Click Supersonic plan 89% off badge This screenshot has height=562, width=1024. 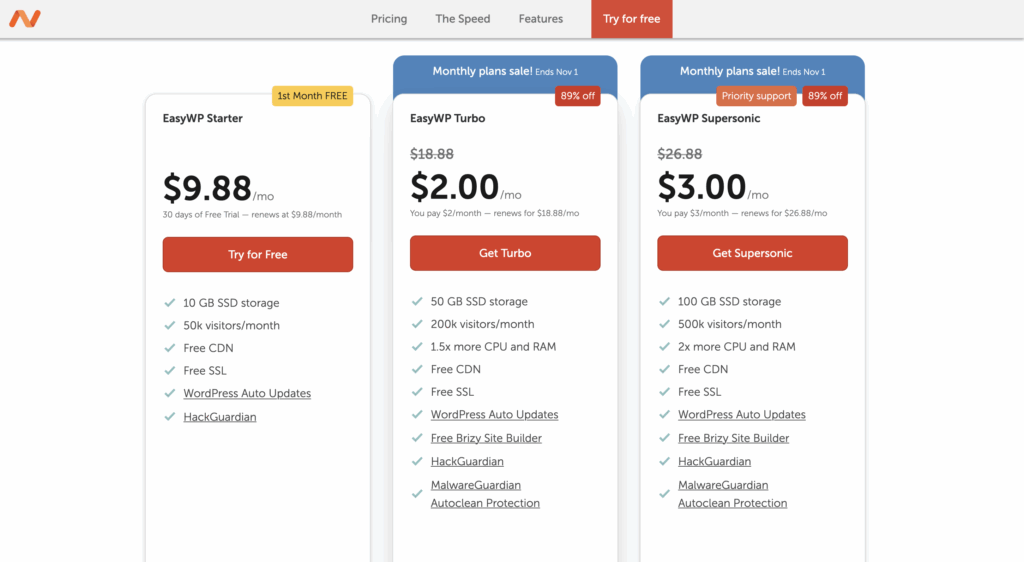click(x=825, y=96)
